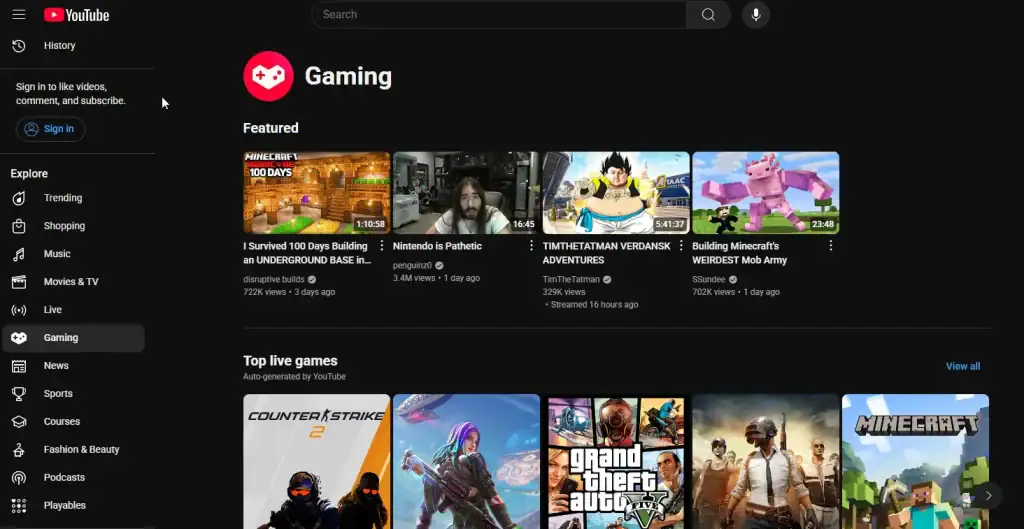Open History in sidebar
Screen dimensions: 1024x529
pyautogui.click(x=73, y=46)
